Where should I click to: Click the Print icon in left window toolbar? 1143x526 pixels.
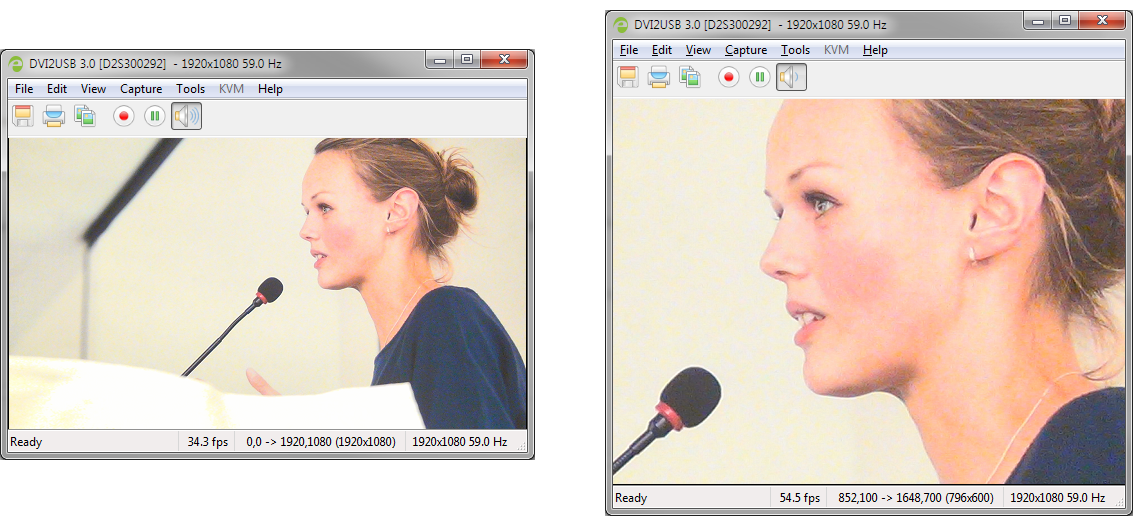click(54, 116)
